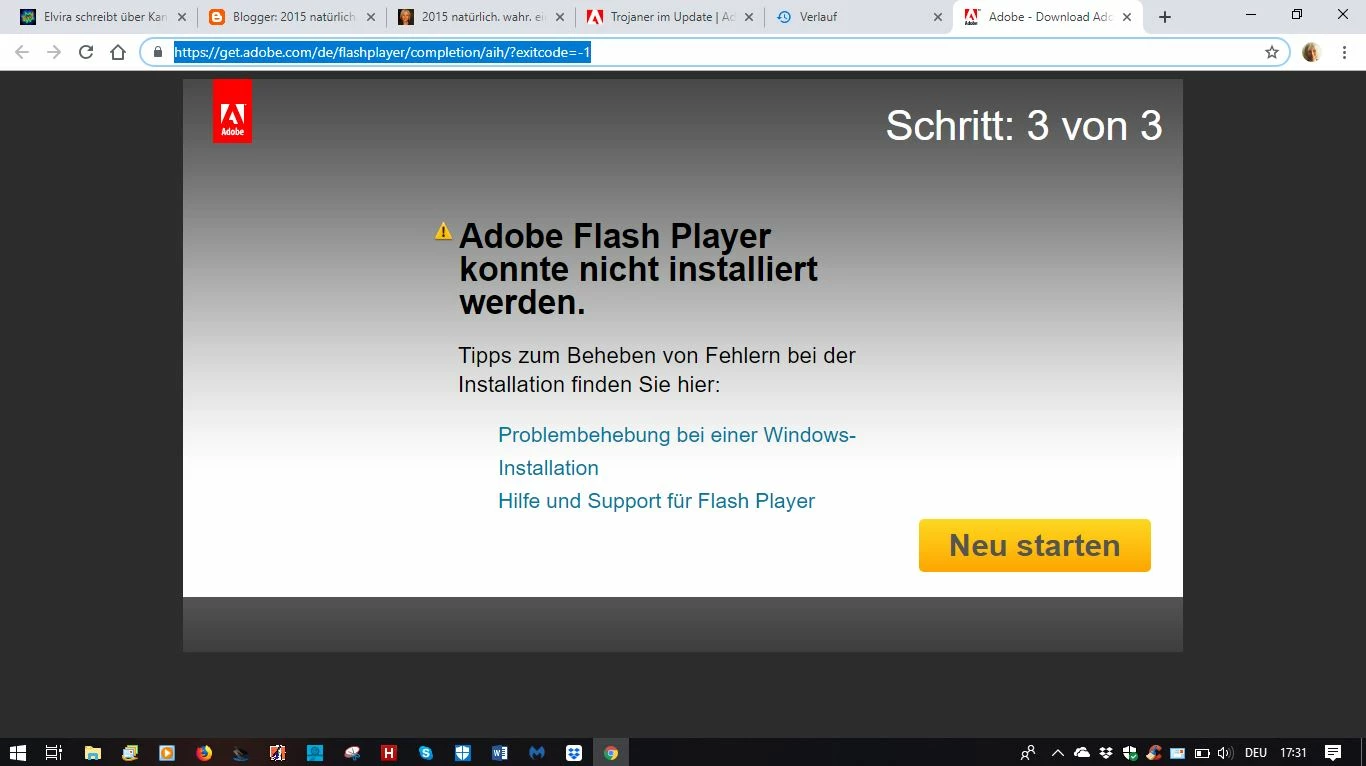The width and height of the screenshot is (1366, 766).
Task: Click the red Adobe logo on the page
Action: (232, 111)
